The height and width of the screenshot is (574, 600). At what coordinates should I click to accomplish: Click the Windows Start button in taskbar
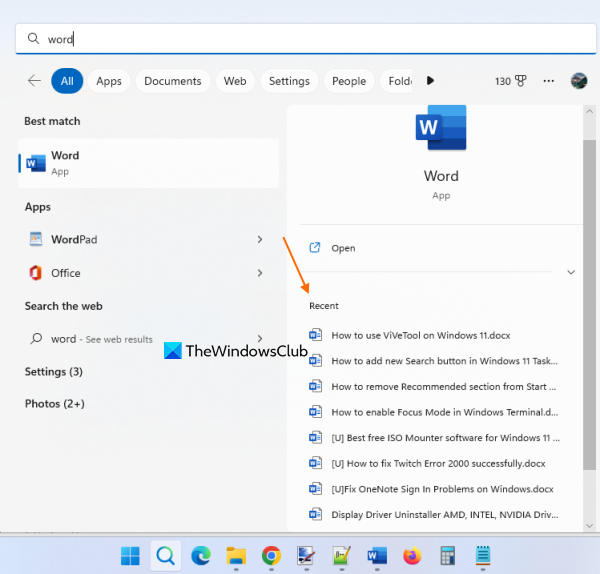pyautogui.click(x=131, y=555)
